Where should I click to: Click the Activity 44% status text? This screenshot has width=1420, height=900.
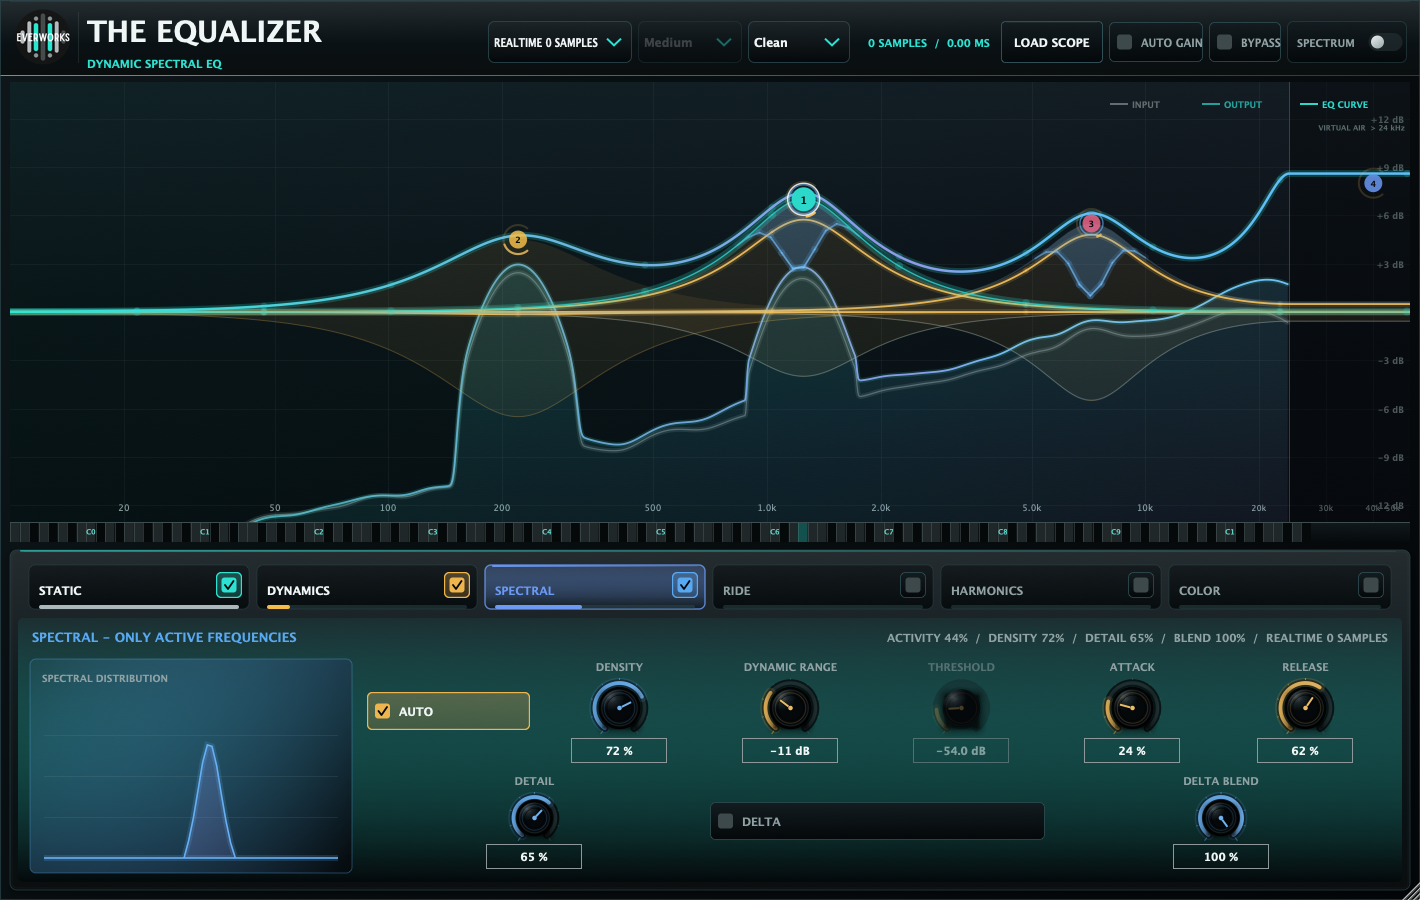tap(927, 638)
